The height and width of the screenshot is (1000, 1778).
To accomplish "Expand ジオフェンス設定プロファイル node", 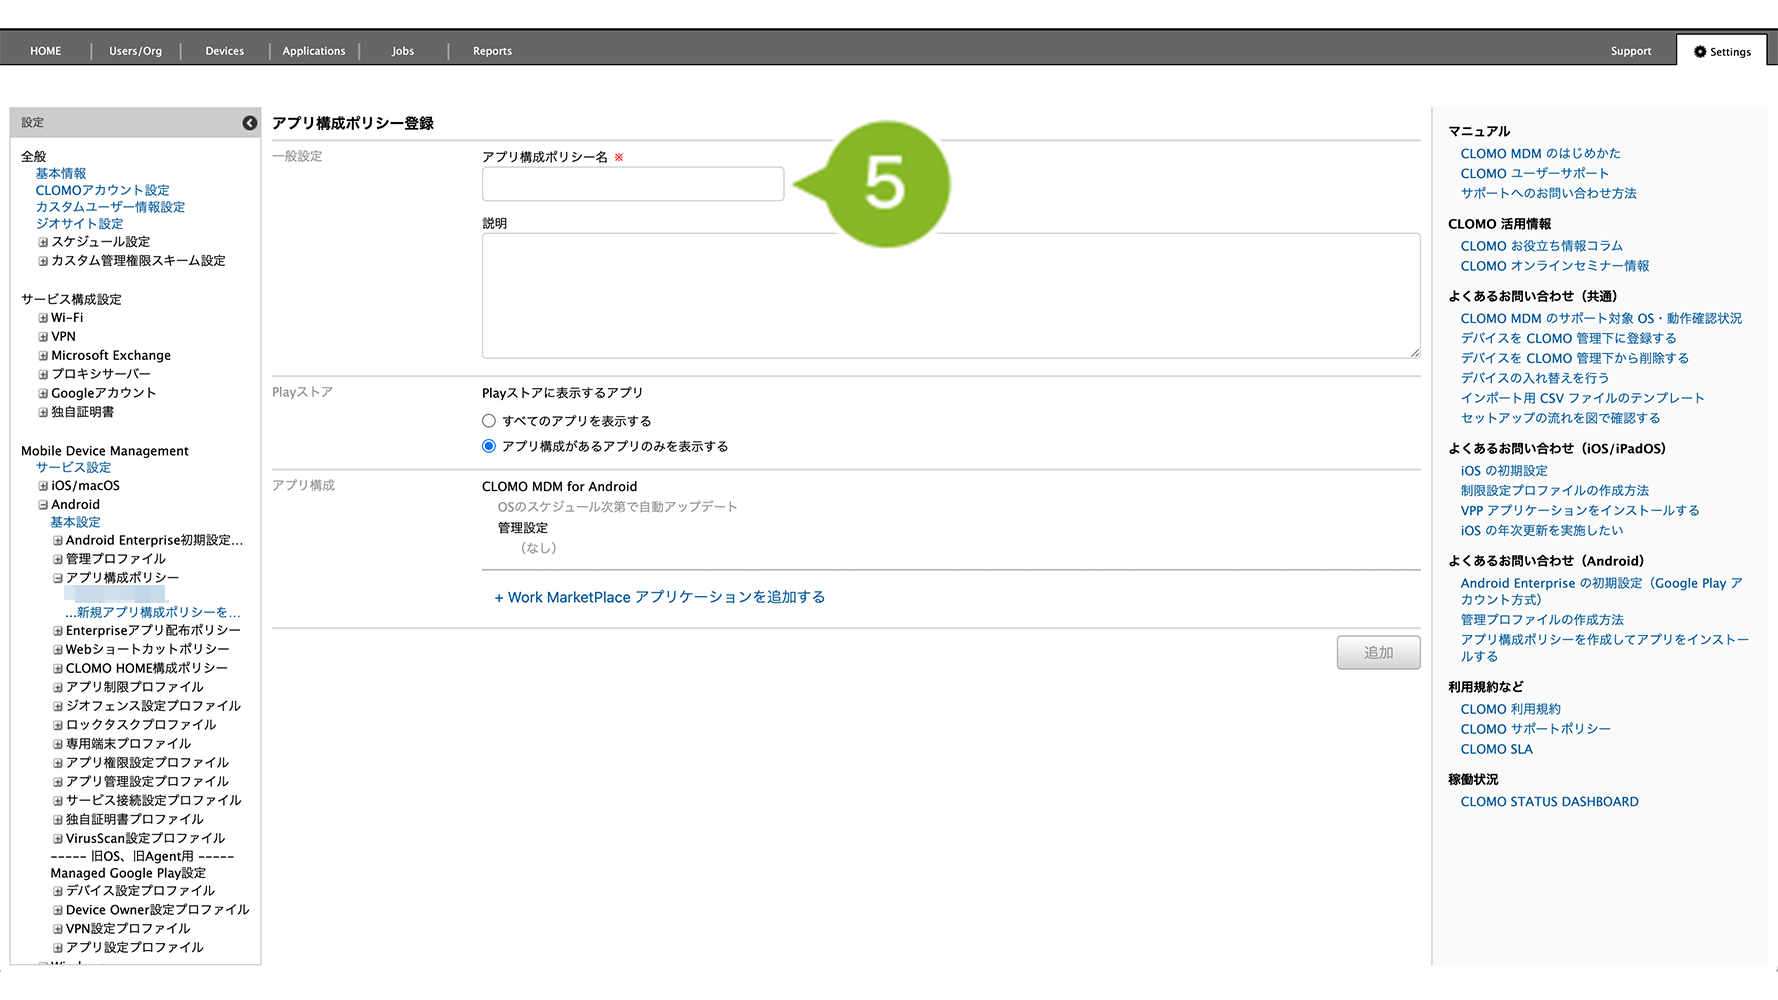I will (x=58, y=706).
